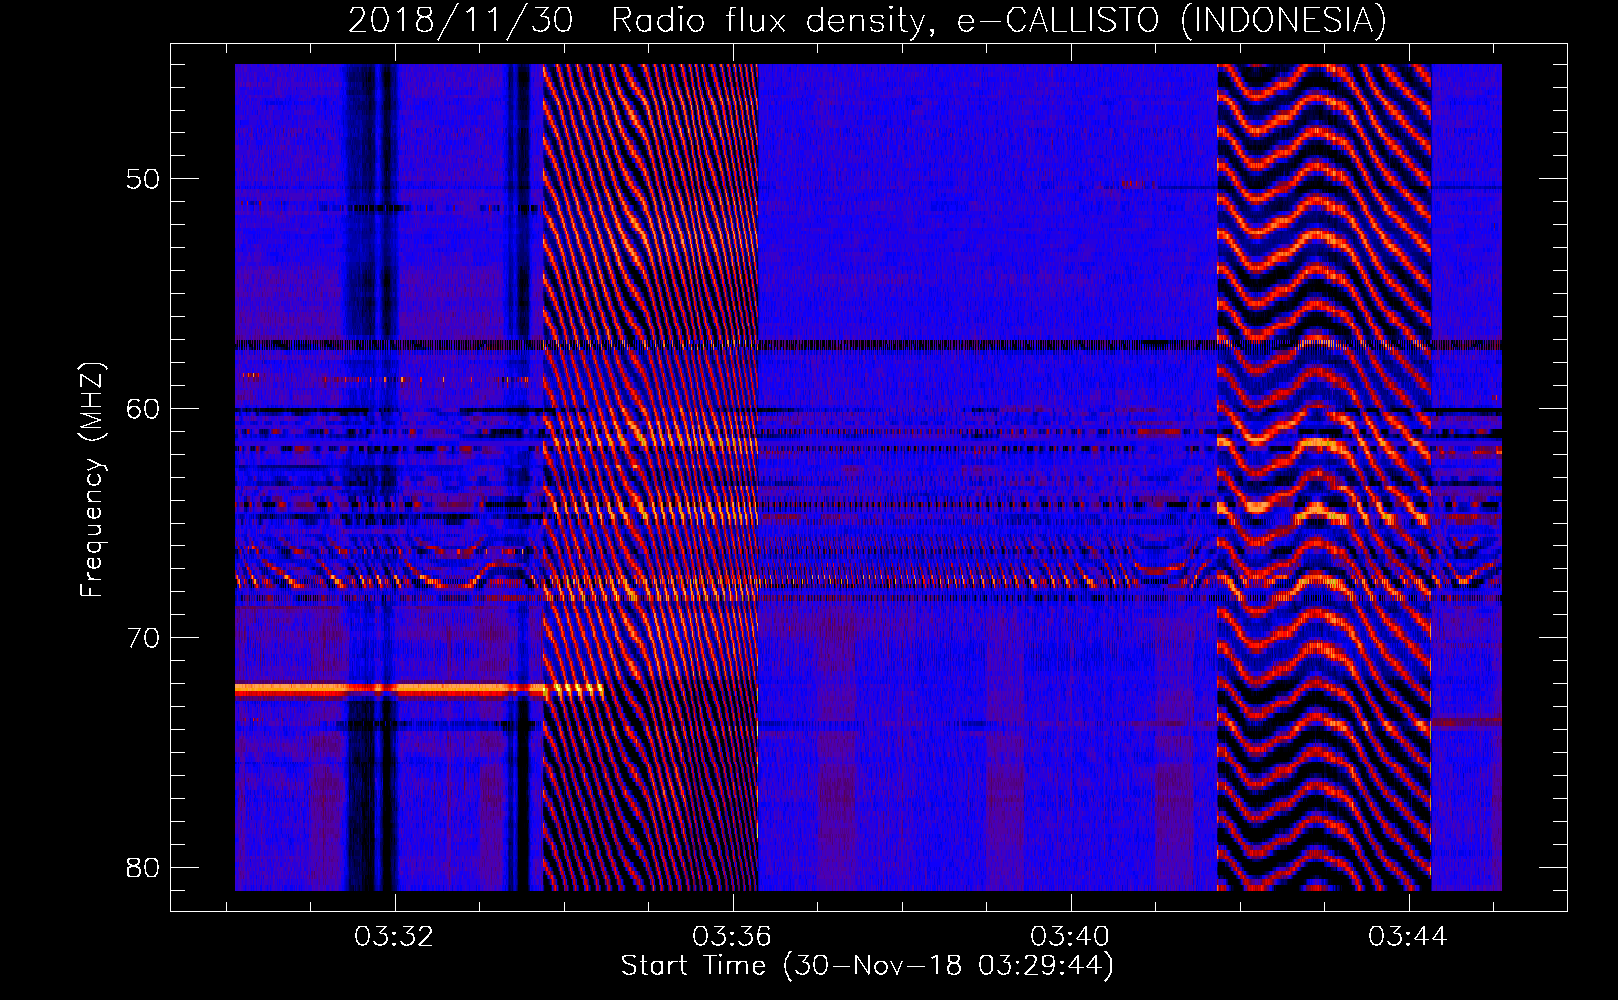Click the 03:40 time tick label

(x=1070, y=937)
